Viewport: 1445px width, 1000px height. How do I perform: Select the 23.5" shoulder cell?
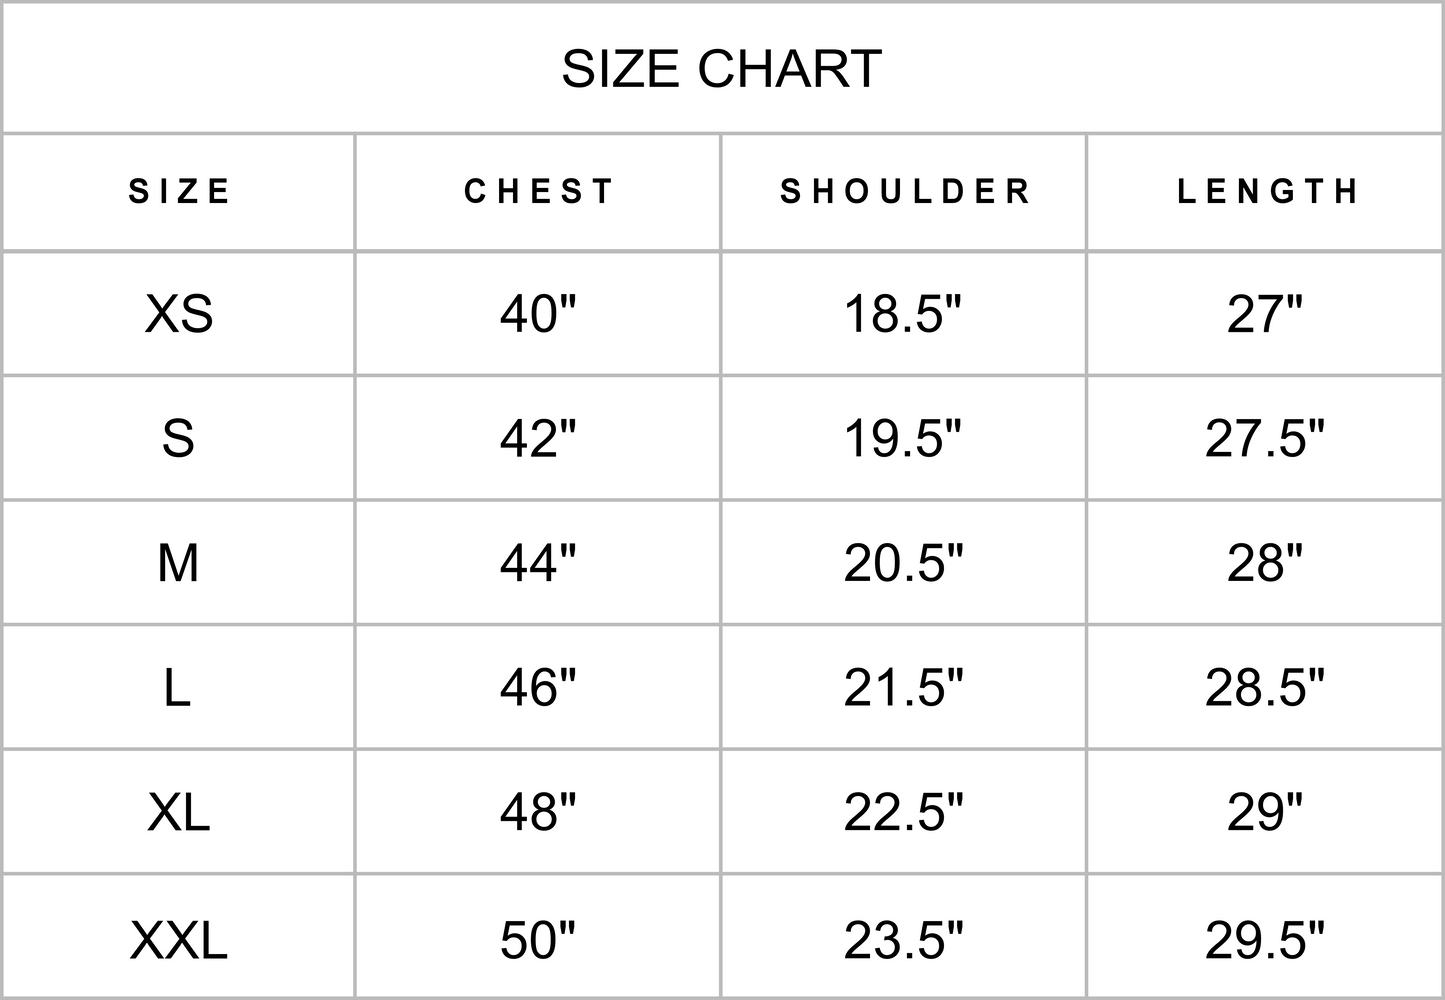click(903, 939)
